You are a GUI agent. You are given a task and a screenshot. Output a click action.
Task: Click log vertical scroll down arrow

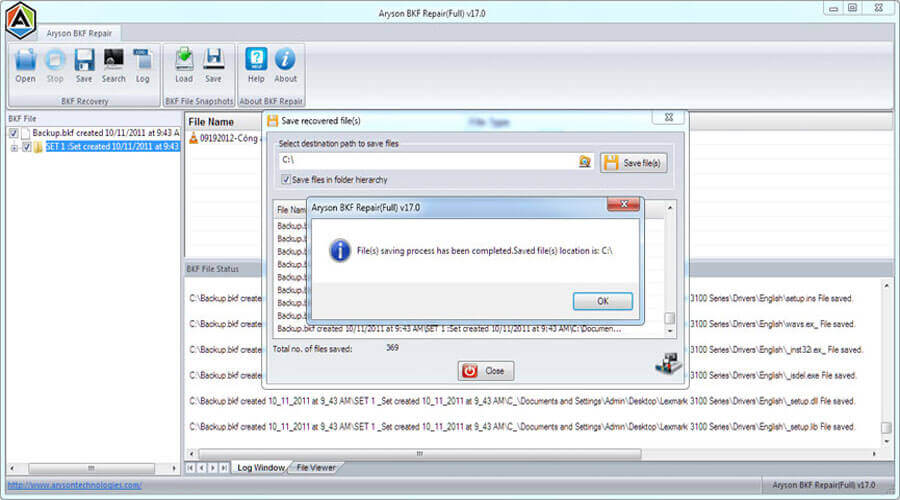[x=887, y=441]
